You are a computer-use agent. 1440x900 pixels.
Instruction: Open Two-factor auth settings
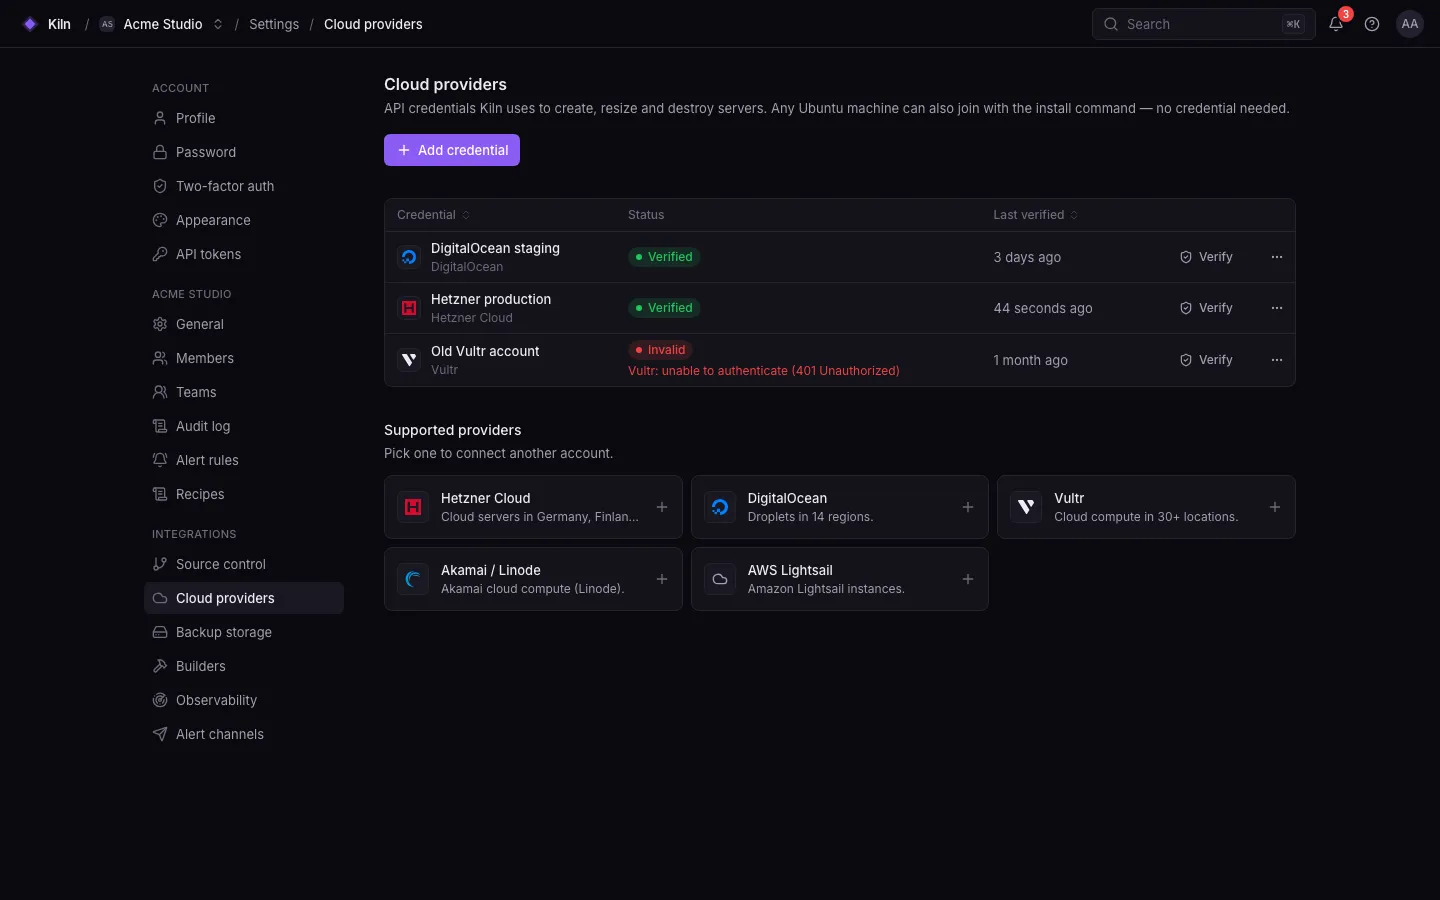[x=244, y=186]
